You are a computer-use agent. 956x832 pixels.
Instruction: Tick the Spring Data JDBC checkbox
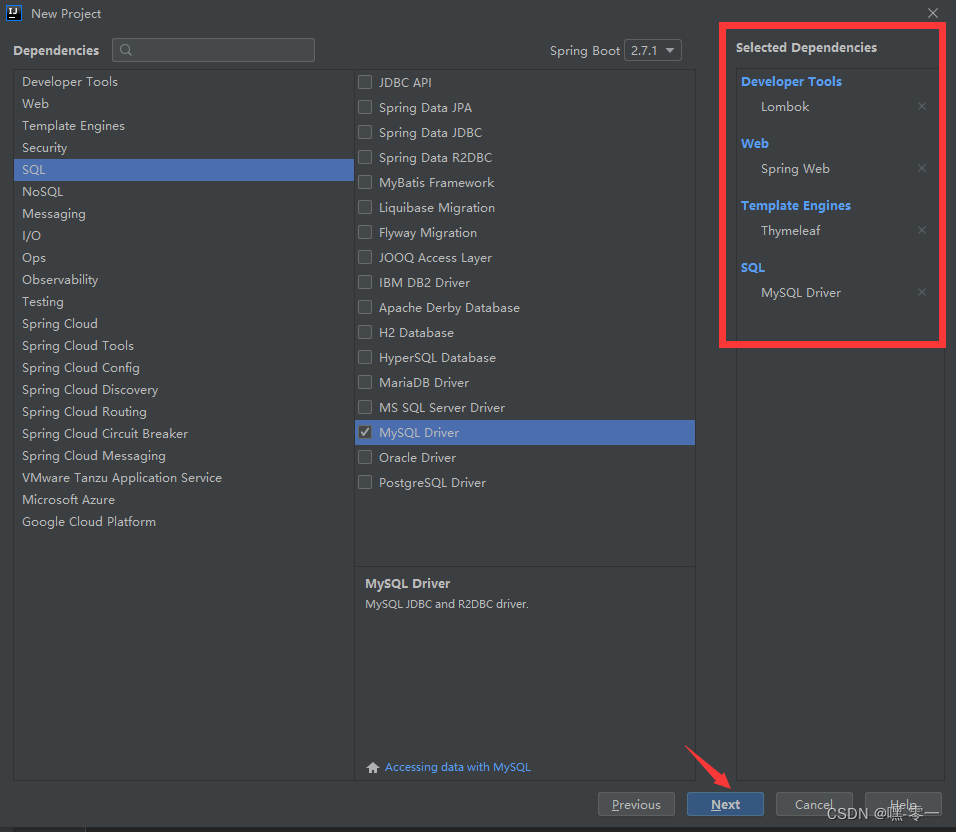click(x=365, y=132)
